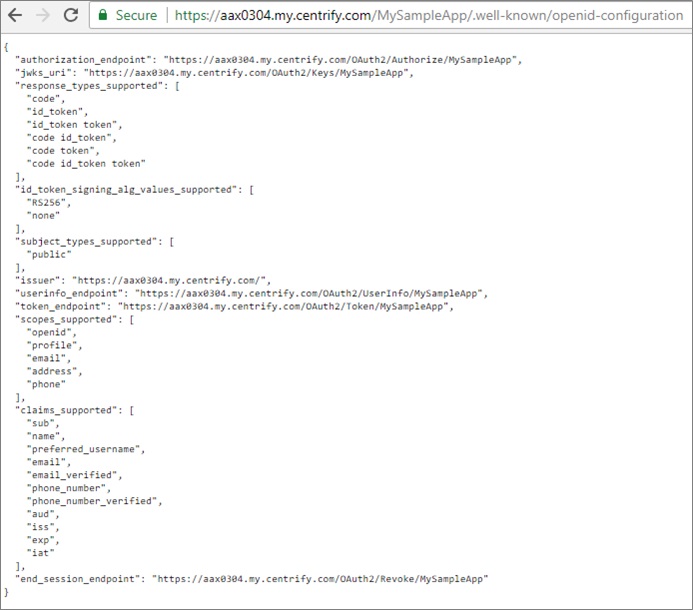
Task: Click the Secure label in address bar
Action: pyautogui.click(x=136, y=15)
